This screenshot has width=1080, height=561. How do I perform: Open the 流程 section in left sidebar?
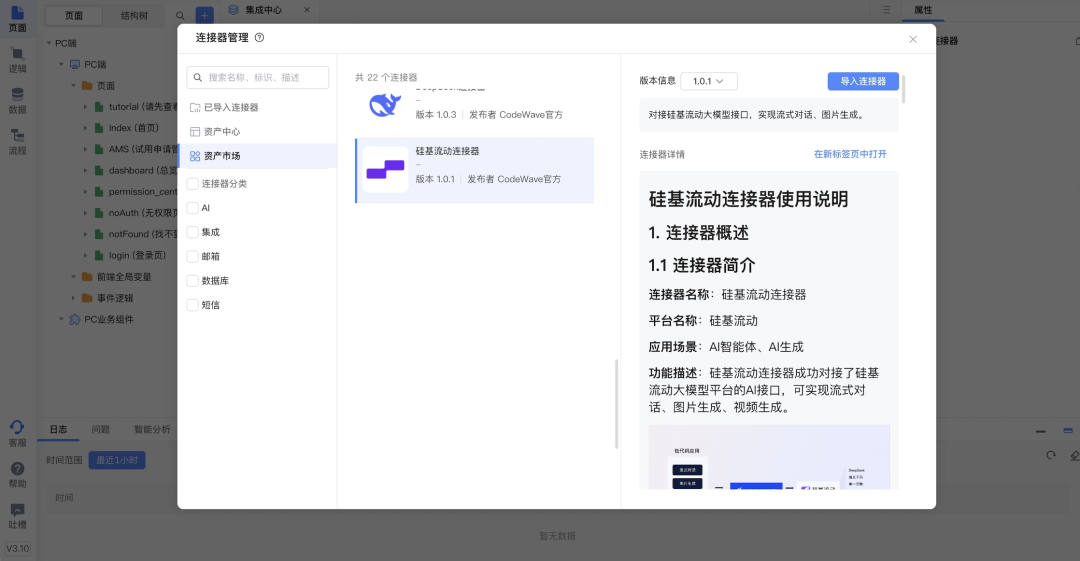point(17,142)
